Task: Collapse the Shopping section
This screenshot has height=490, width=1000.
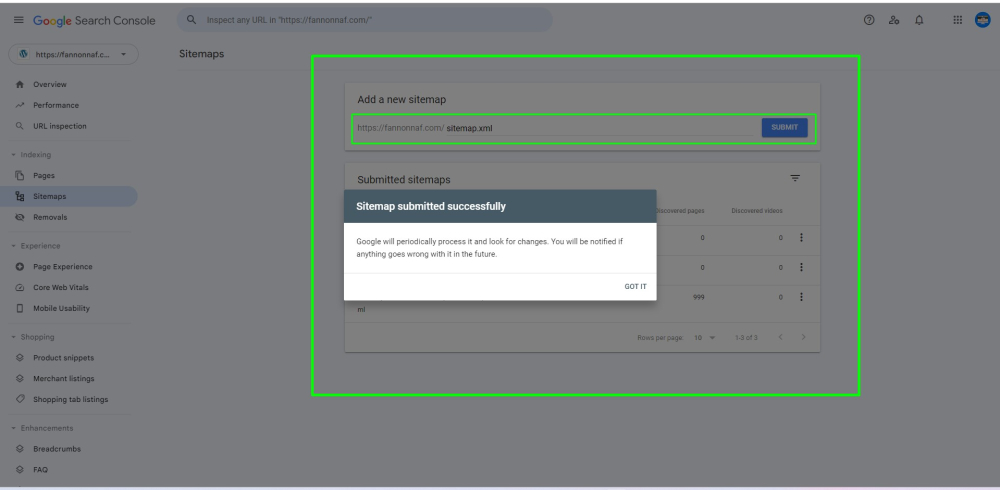Action: (x=14, y=337)
